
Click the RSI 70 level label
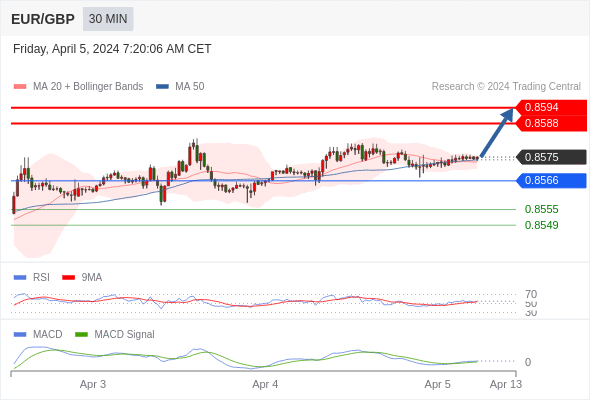tap(531, 294)
